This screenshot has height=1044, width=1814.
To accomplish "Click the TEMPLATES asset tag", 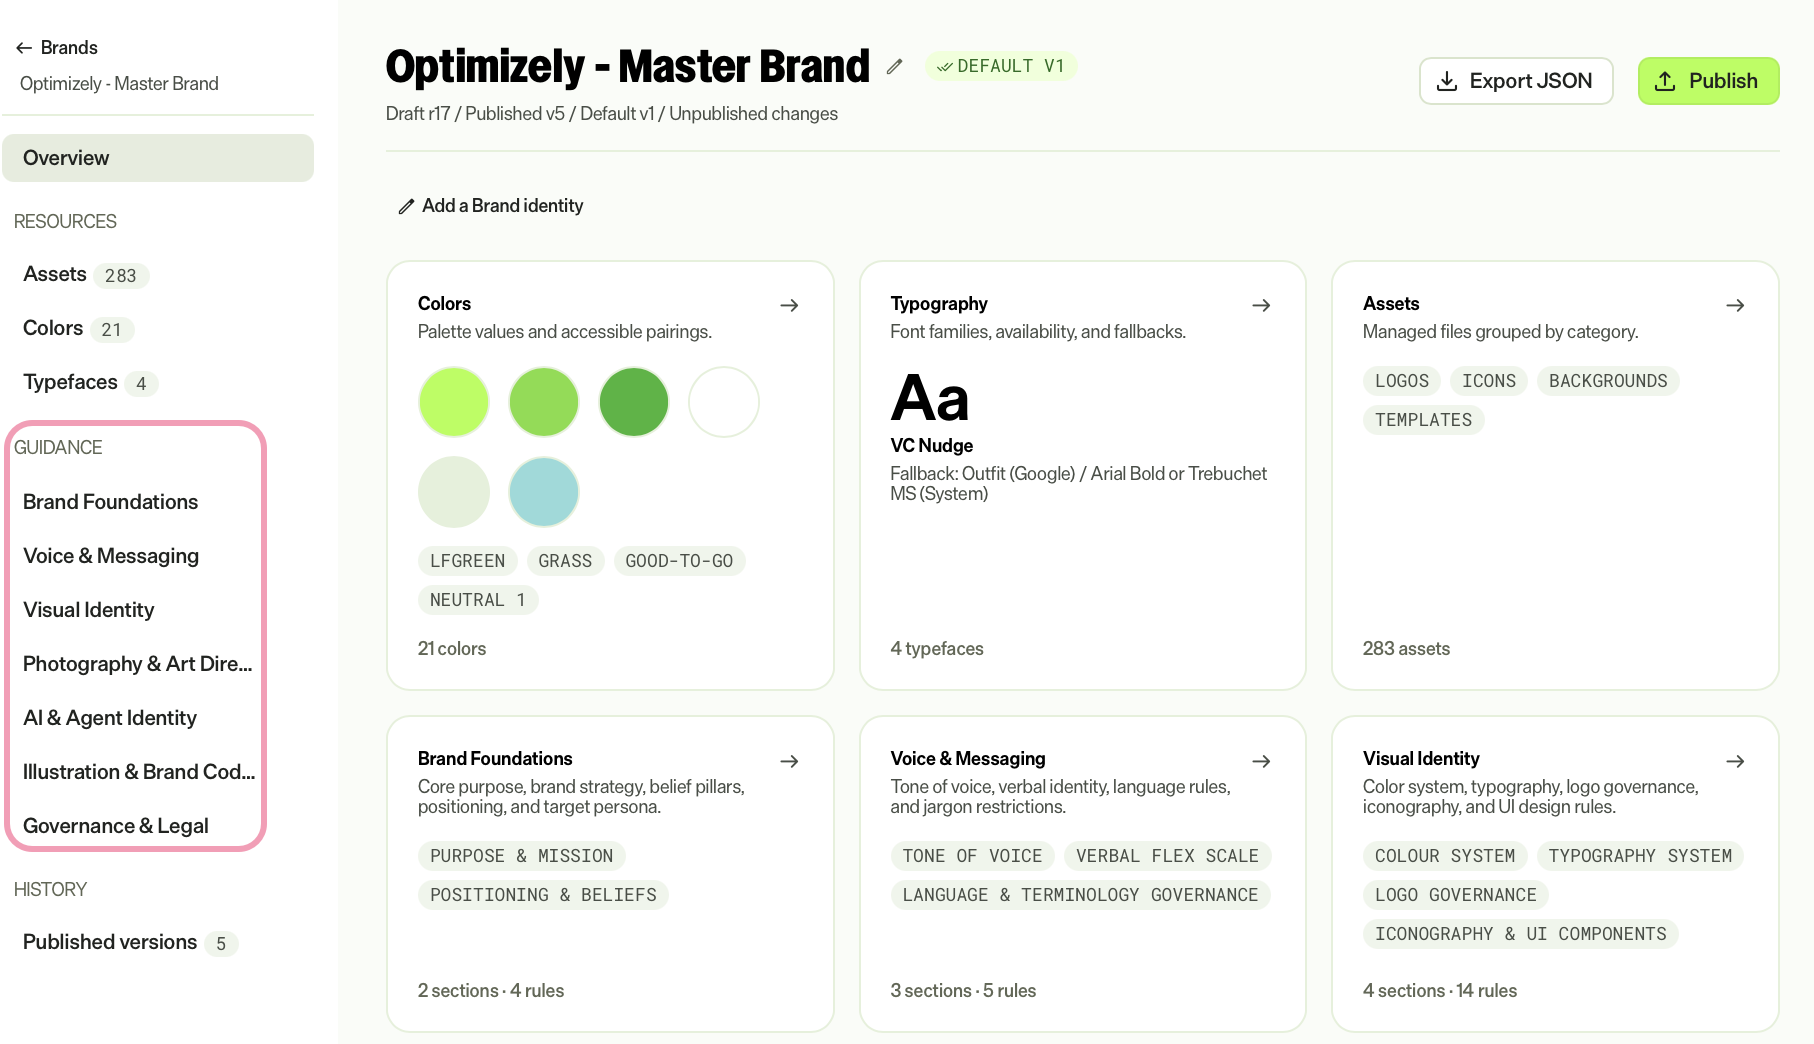I will (x=1423, y=420).
